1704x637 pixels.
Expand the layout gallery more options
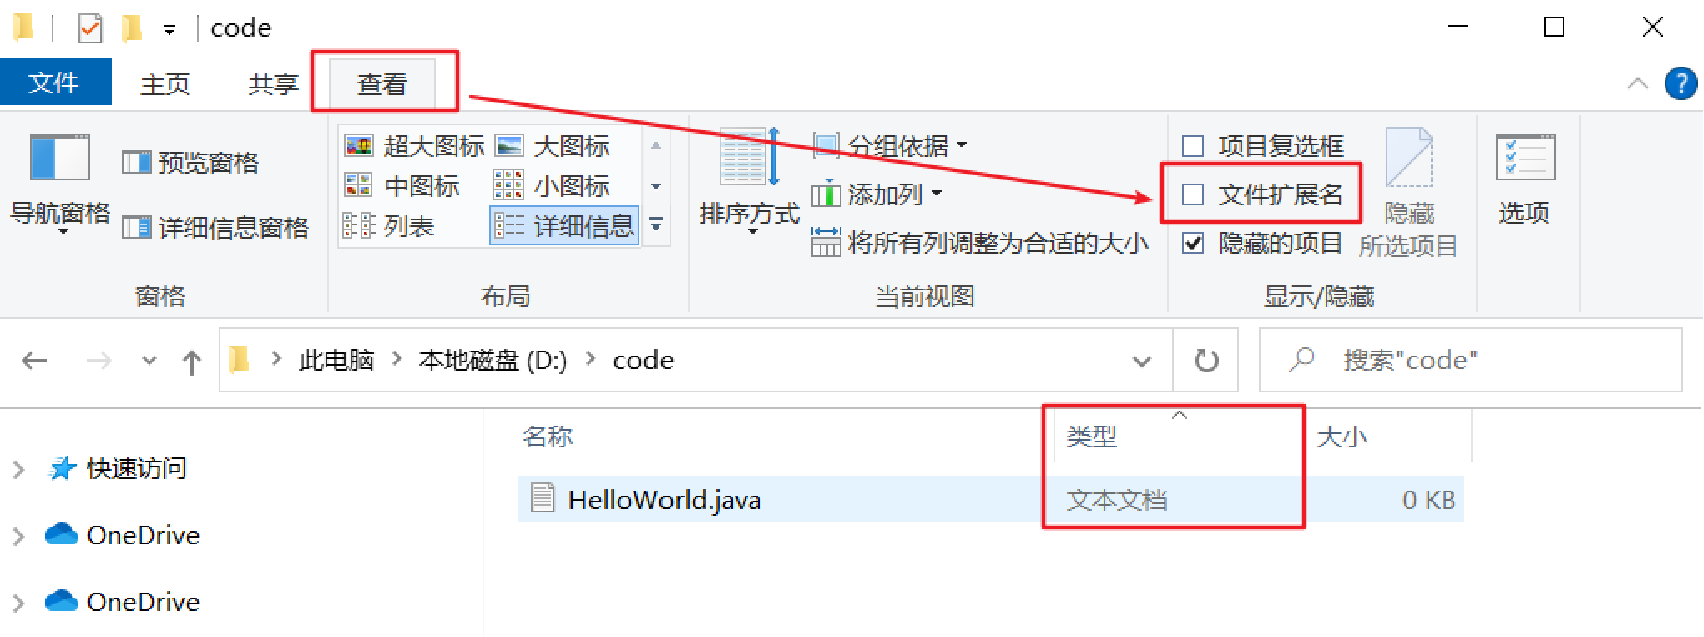(x=656, y=225)
